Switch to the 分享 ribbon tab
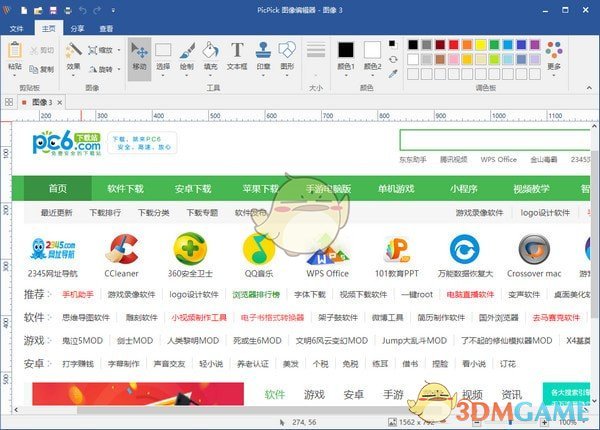This screenshot has width=600, height=430. coord(77,29)
